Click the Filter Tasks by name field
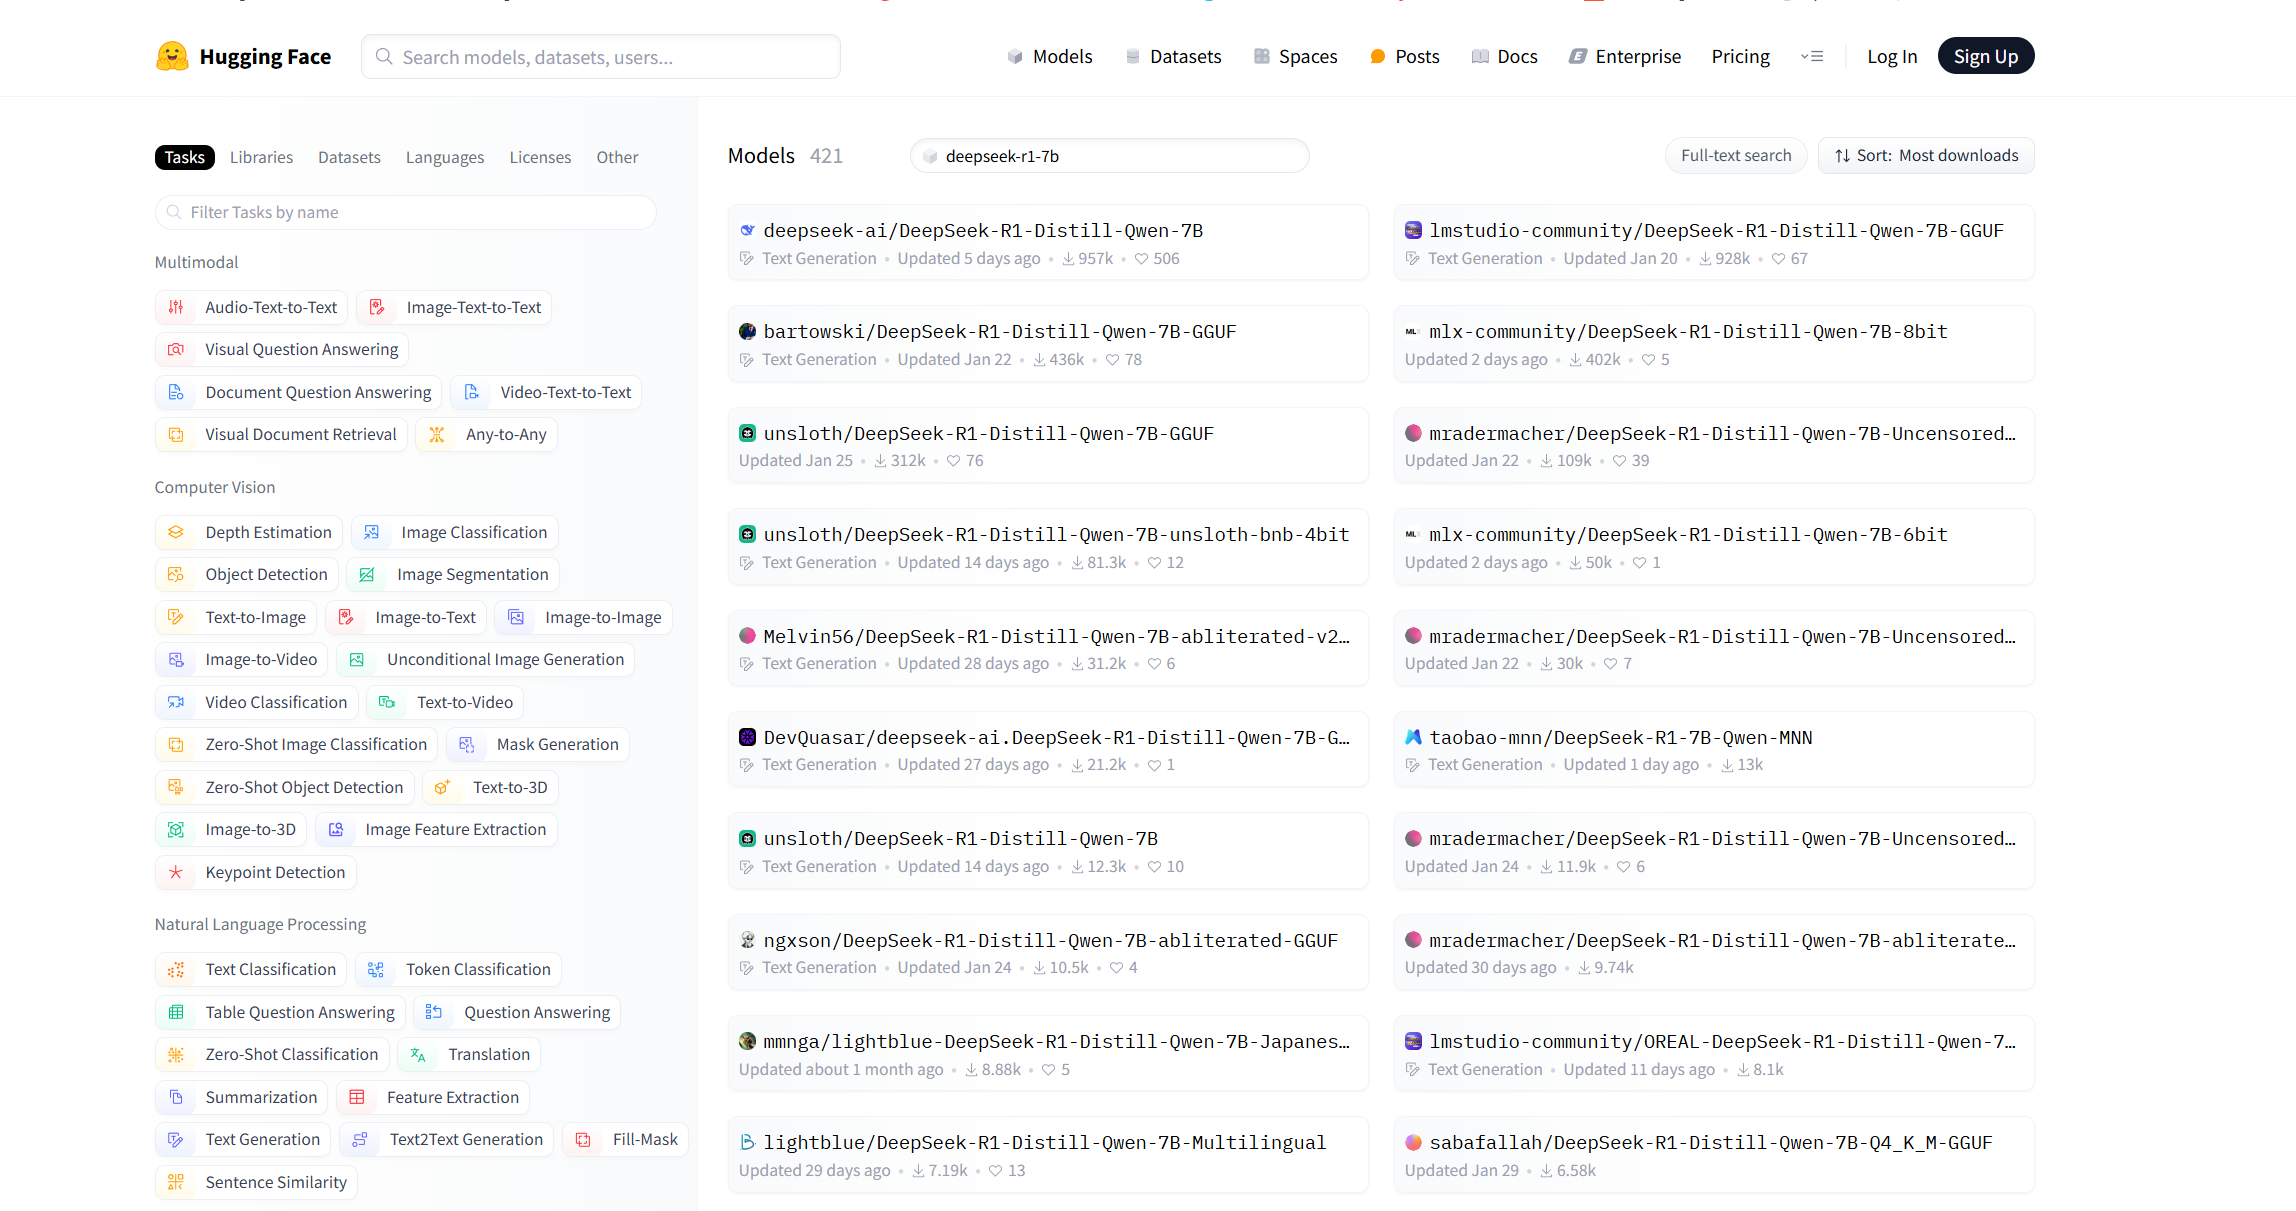The width and height of the screenshot is (2296, 1211). [x=406, y=212]
